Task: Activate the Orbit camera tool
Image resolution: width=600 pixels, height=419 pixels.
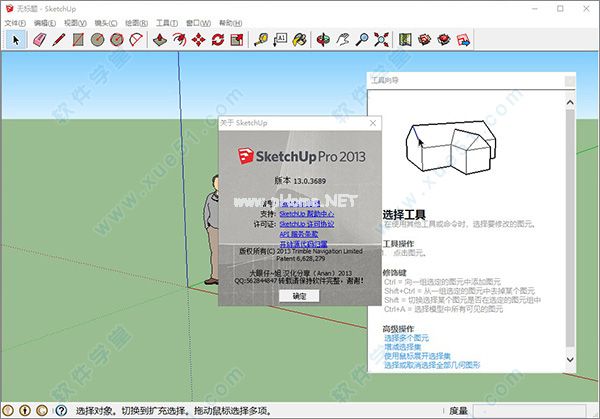Action: point(323,40)
